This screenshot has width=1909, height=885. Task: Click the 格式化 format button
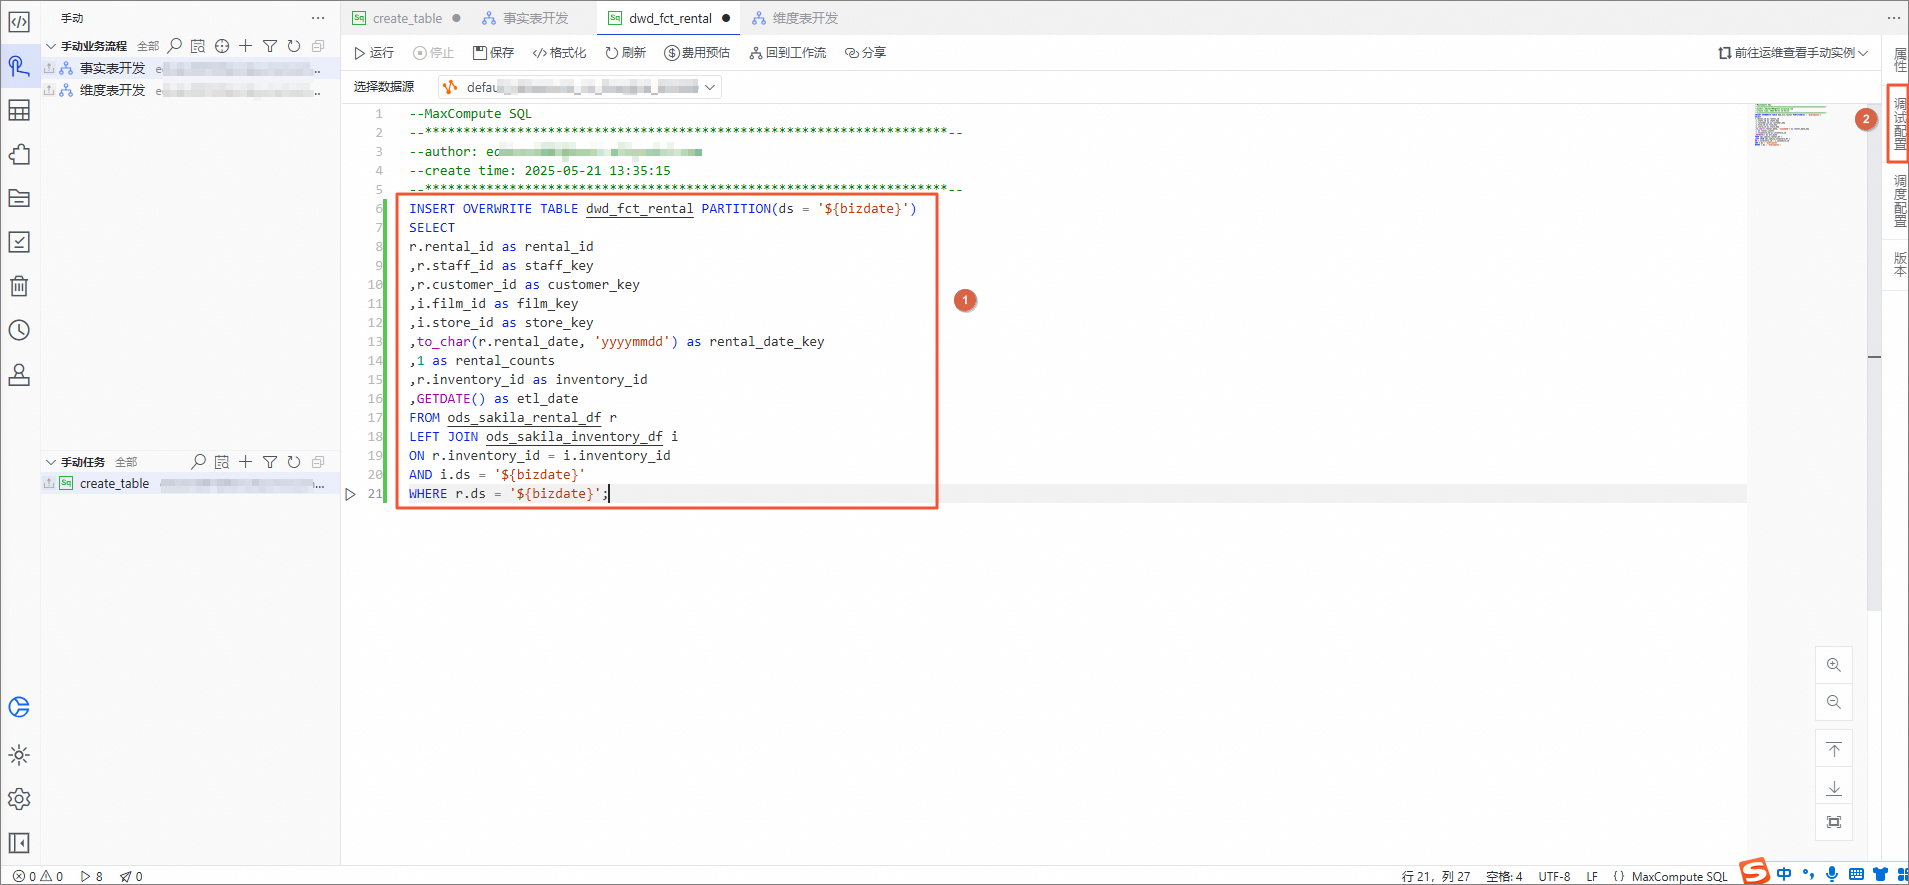click(560, 53)
